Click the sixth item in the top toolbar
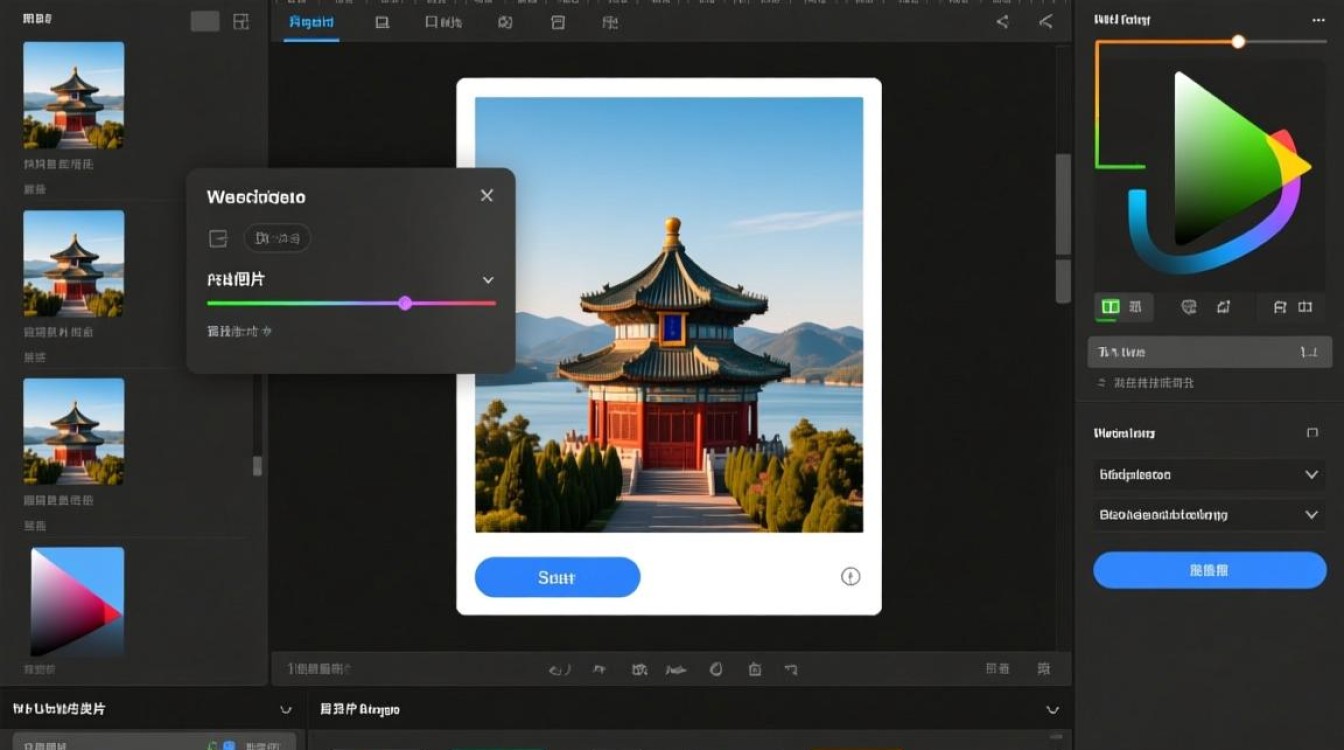The height and width of the screenshot is (750, 1344). tap(610, 22)
